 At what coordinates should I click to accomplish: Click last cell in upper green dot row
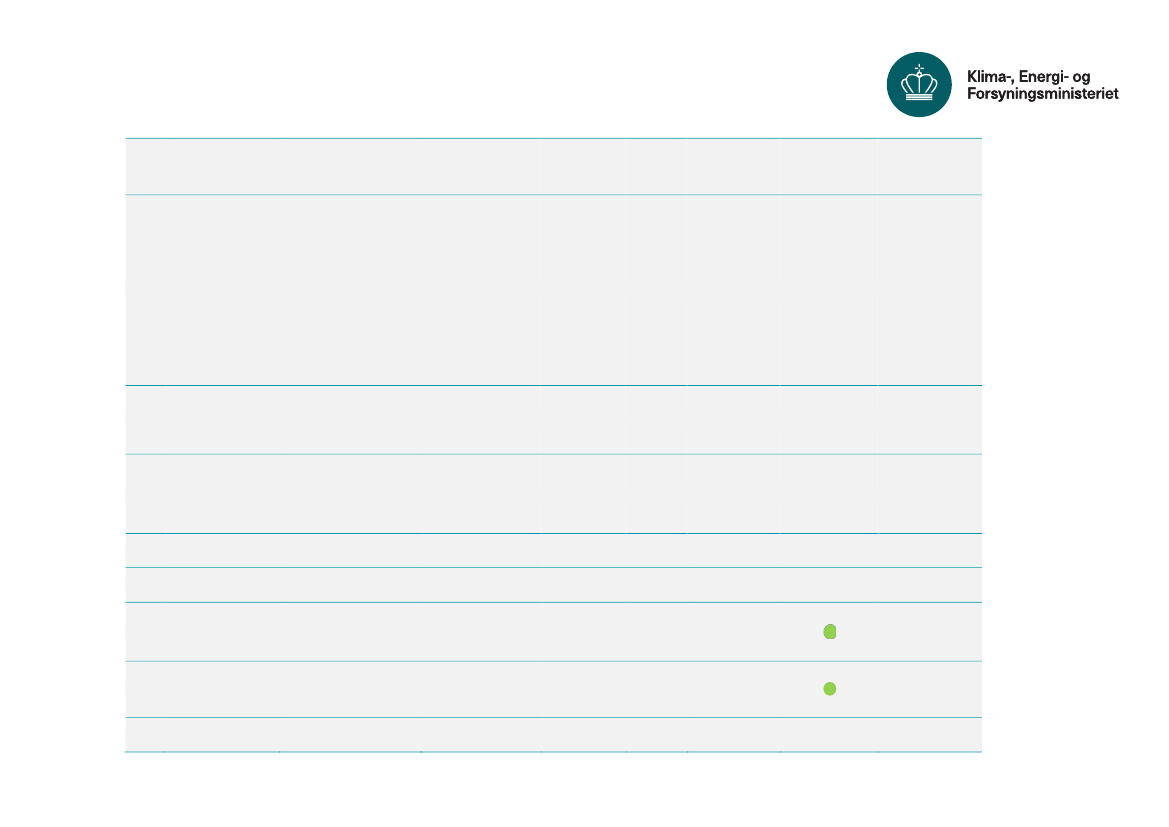[930, 632]
